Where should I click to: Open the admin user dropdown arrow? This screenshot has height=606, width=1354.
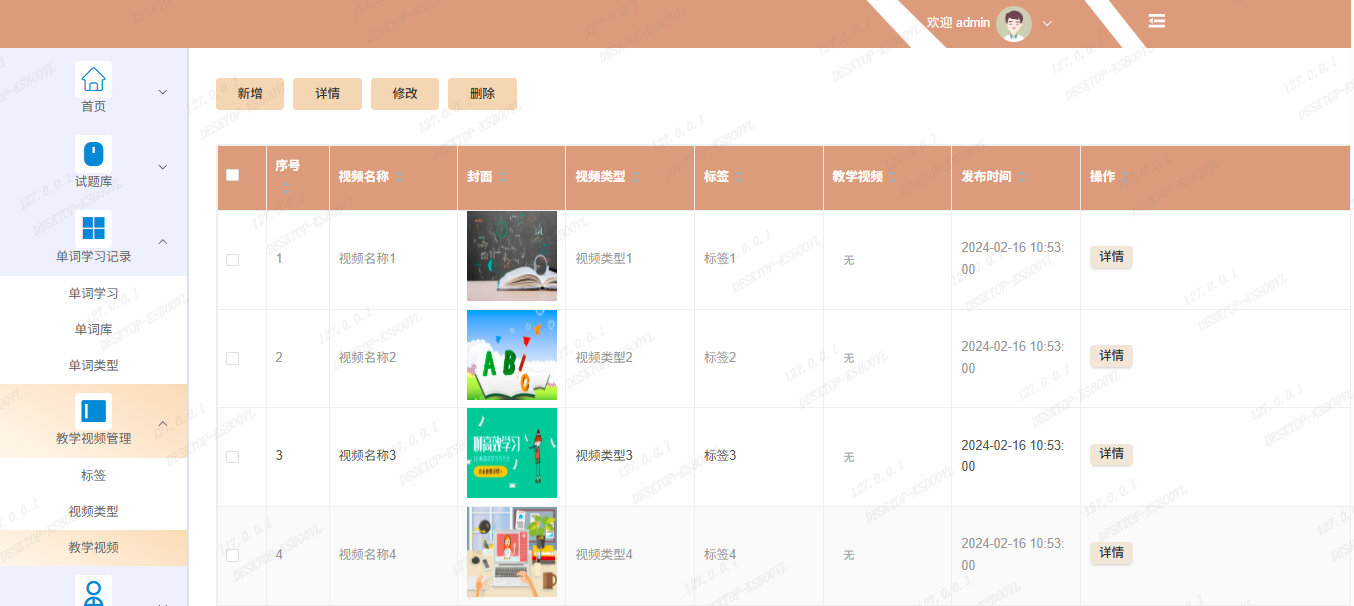[x=1048, y=23]
